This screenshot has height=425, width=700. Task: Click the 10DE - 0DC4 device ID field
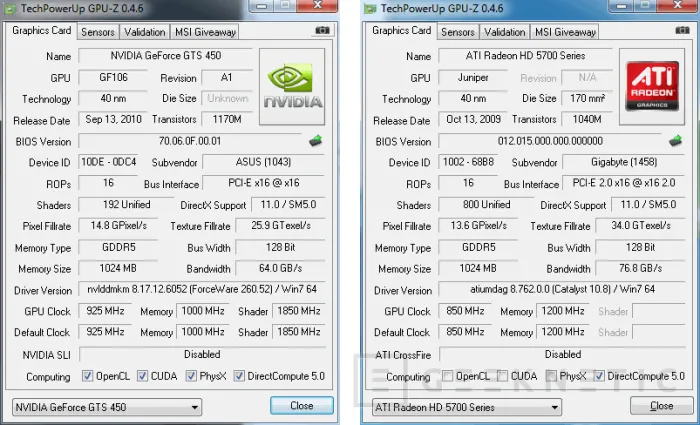108,162
